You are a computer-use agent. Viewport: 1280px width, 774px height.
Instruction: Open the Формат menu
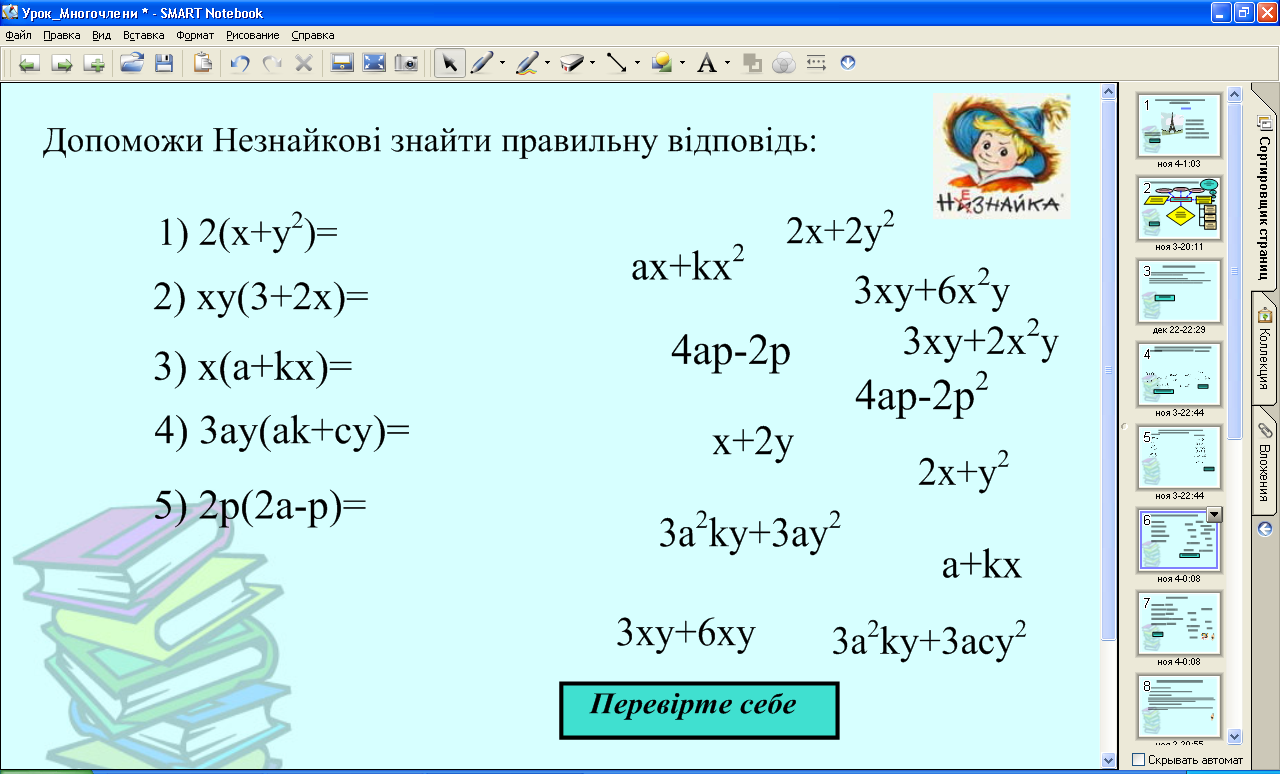(x=195, y=35)
